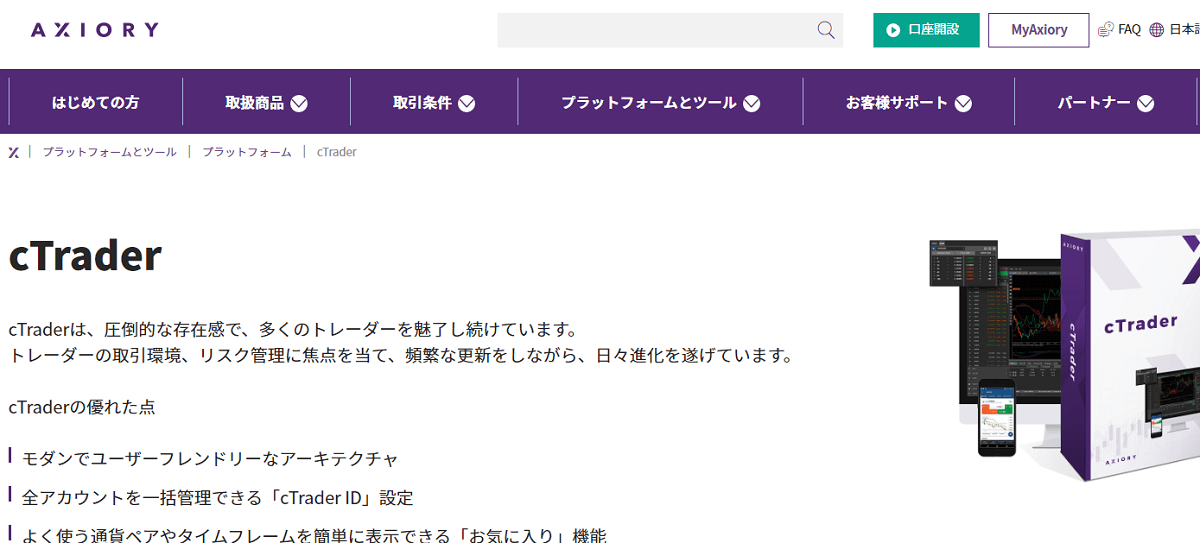Click the search magnifier icon
This screenshot has height=543, width=1200.
click(826, 30)
